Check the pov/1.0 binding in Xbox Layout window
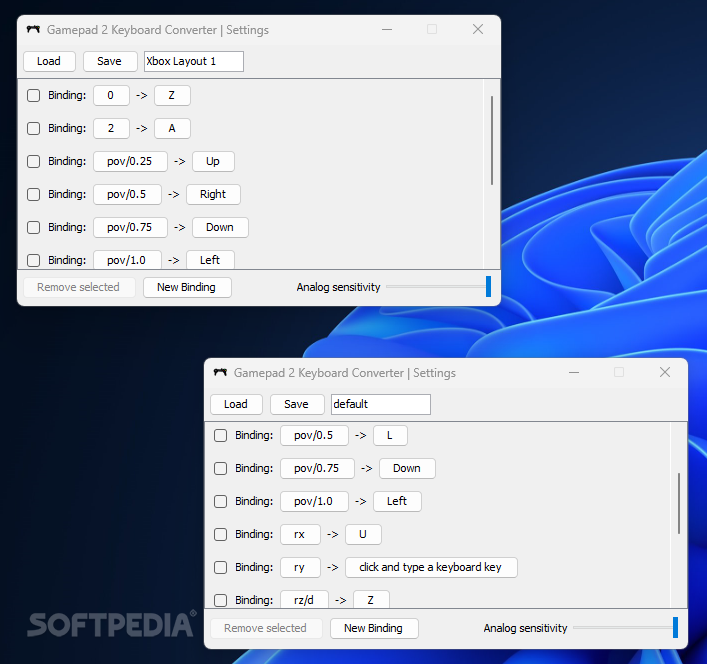 pos(33,260)
